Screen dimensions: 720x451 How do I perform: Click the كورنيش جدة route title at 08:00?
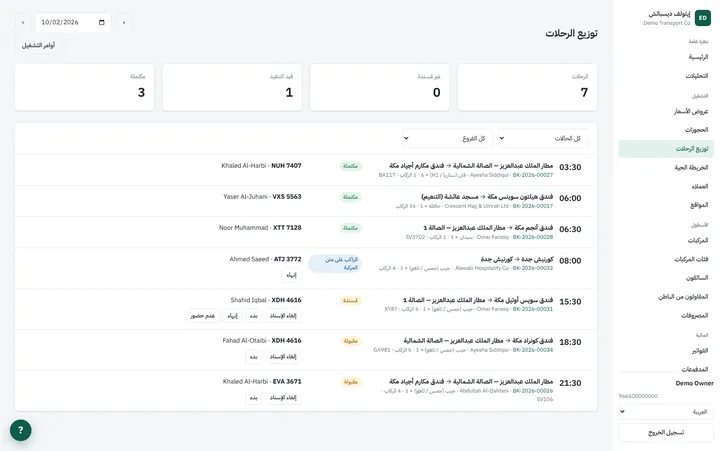(517, 259)
